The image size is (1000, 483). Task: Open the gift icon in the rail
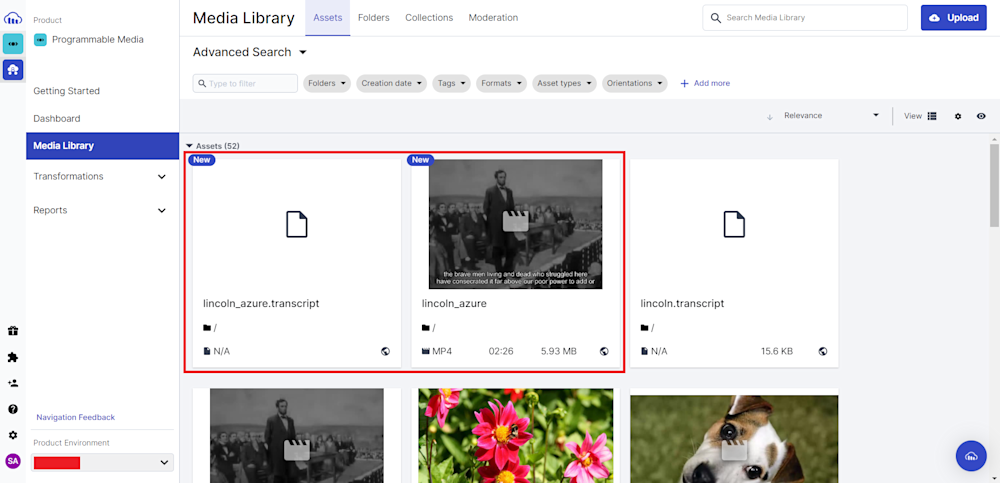(13, 331)
